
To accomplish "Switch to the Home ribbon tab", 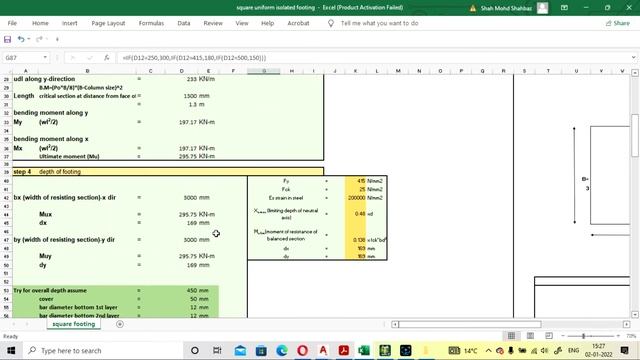I will coord(40,23).
